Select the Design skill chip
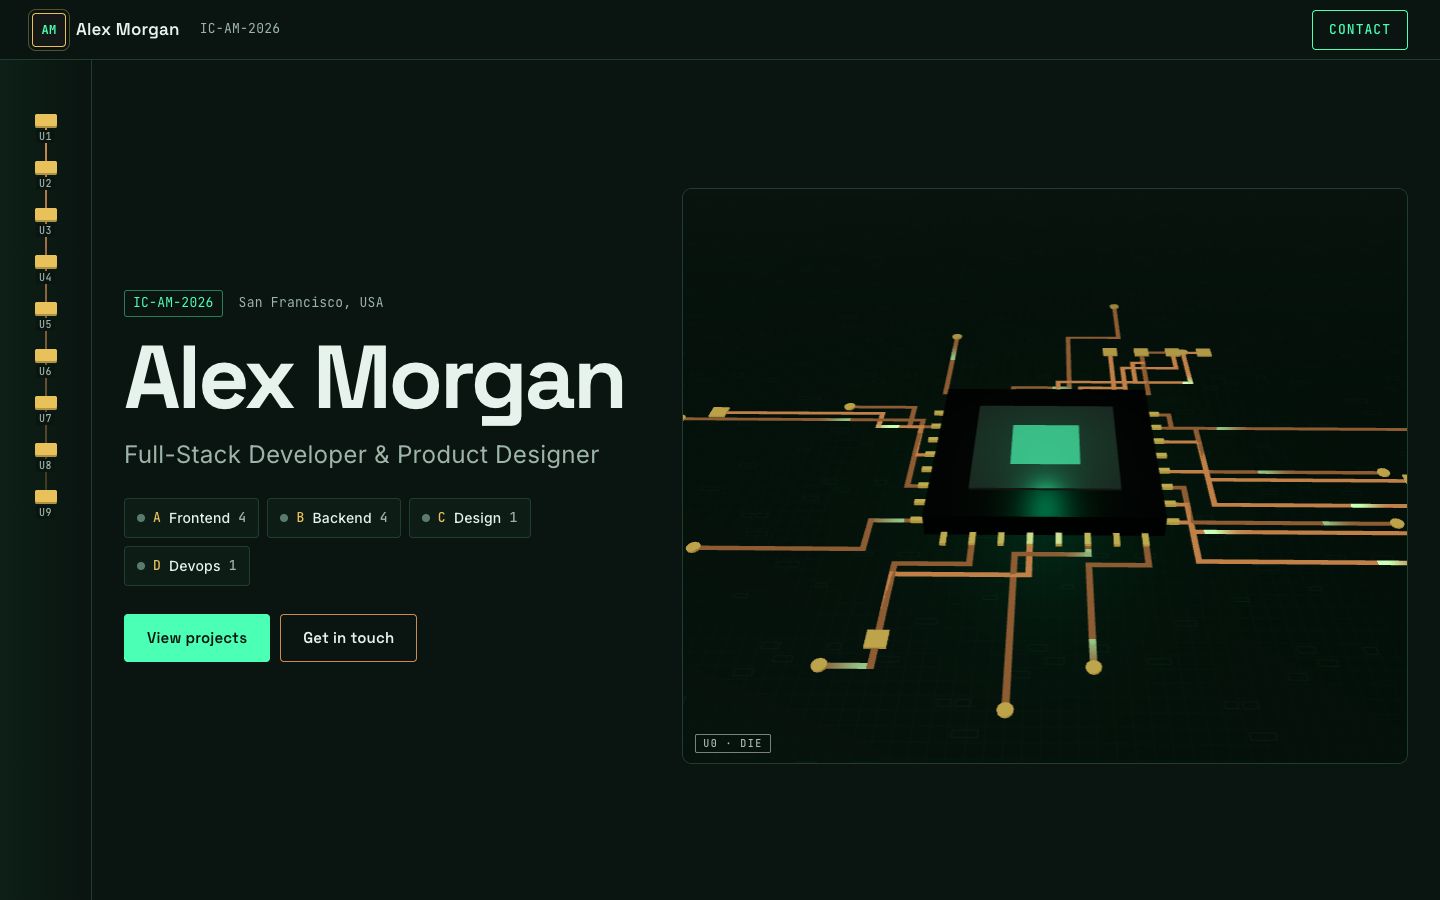 470,518
